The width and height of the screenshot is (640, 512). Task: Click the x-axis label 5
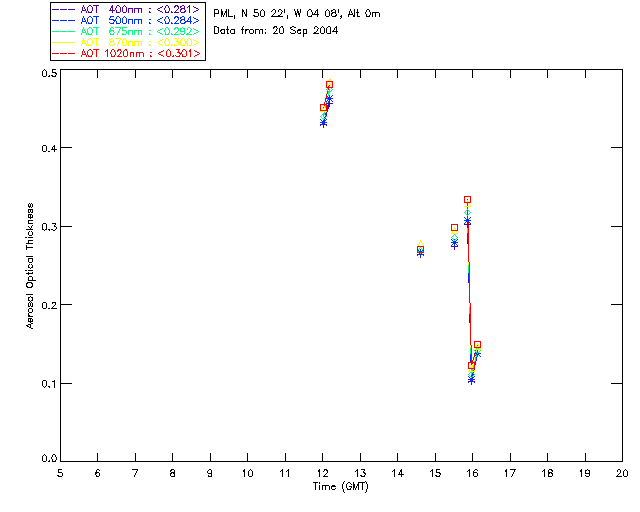[x=60, y=473]
